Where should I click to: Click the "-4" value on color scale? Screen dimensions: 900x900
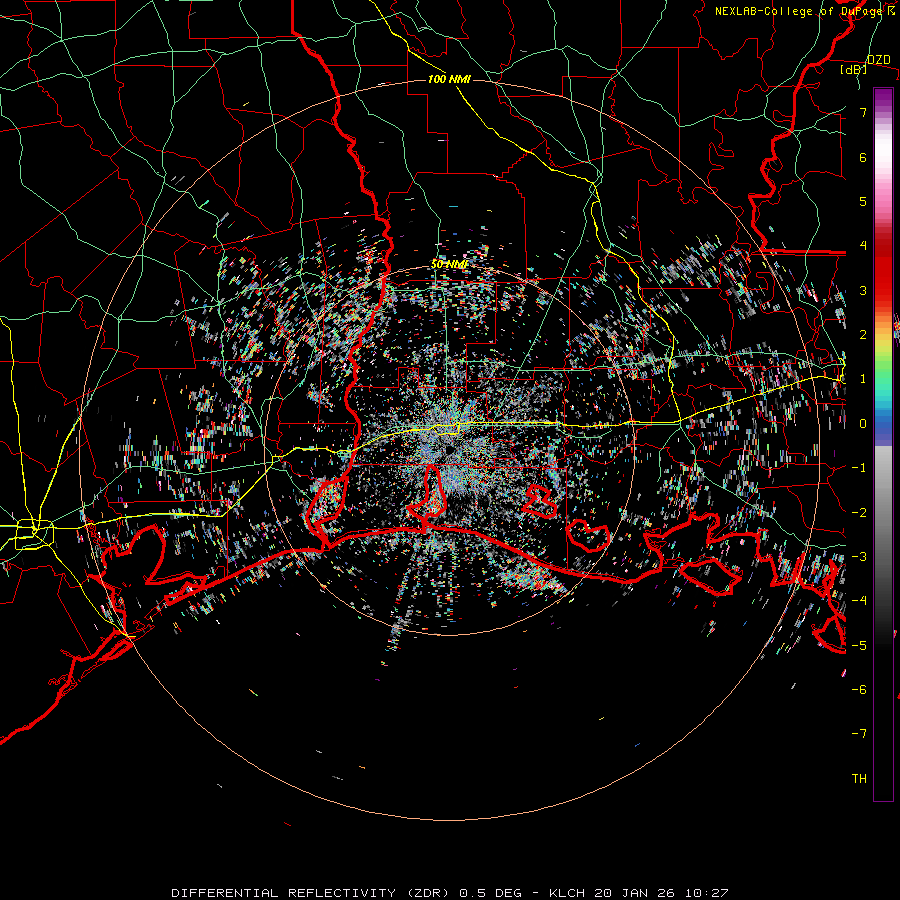click(x=859, y=601)
